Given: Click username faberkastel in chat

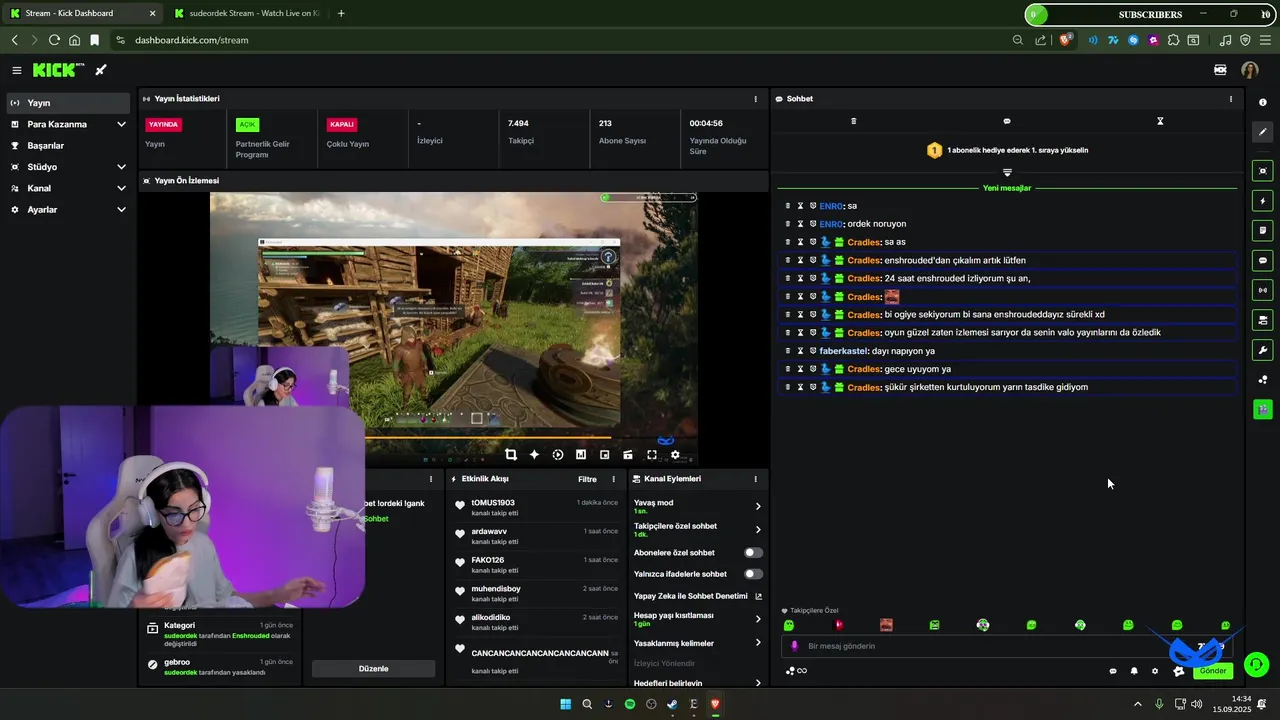Looking at the screenshot, I should [x=843, y=351].
